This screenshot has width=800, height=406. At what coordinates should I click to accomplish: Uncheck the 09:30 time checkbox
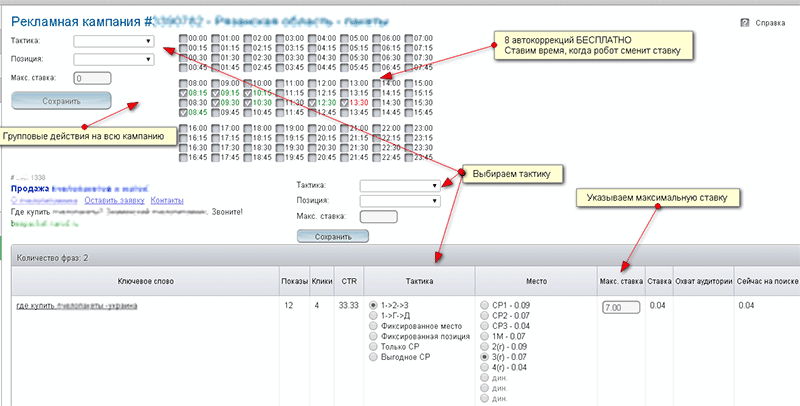click(215, 103)
